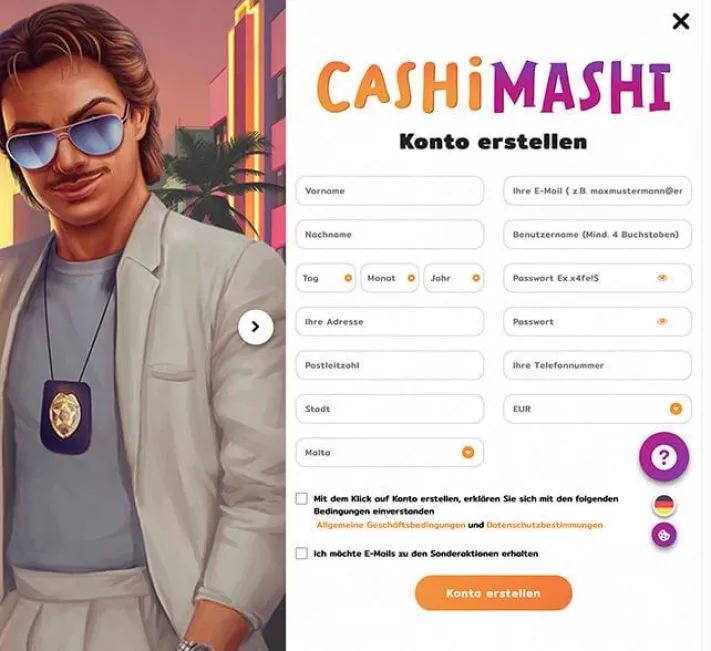
Task: Open the purple help question-mark button
Action: click(x=664, y=457)
